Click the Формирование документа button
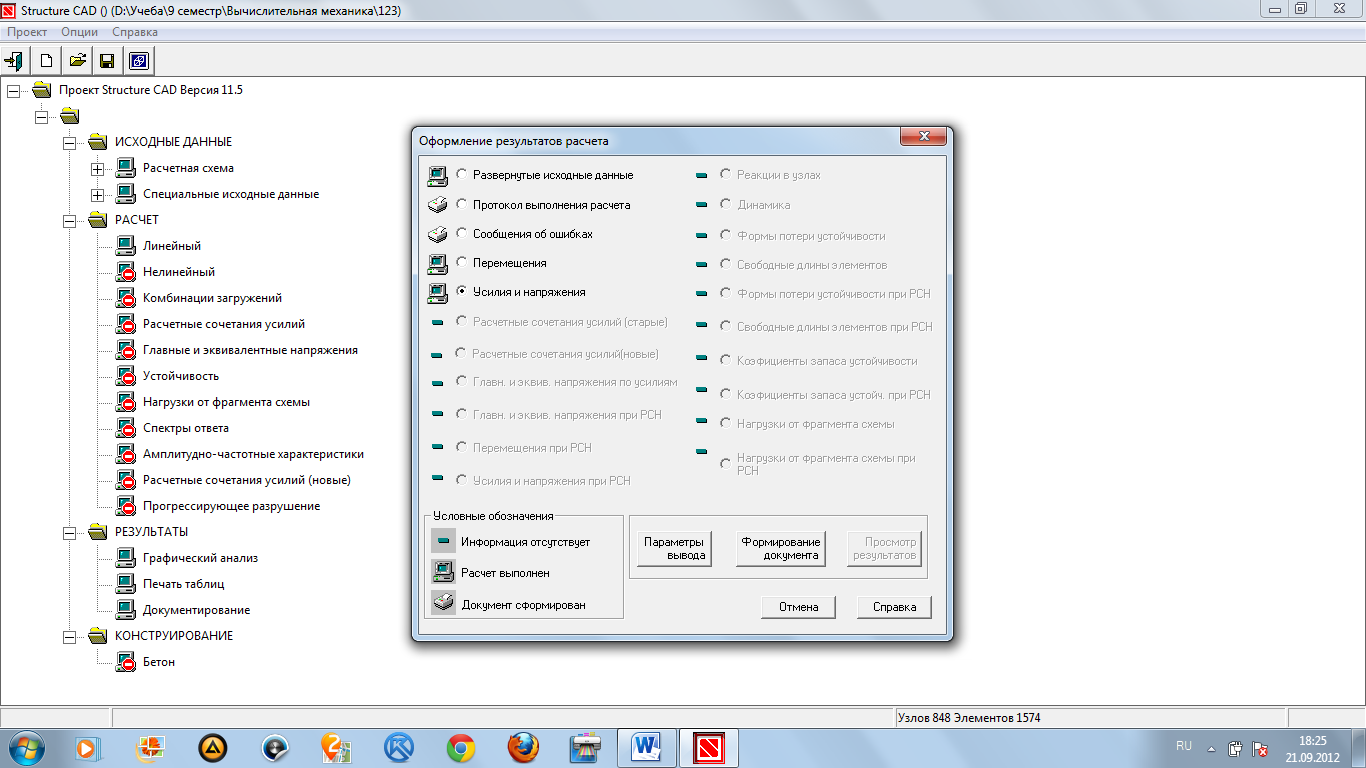1366x768 pixels. click(x=780, y=548)
